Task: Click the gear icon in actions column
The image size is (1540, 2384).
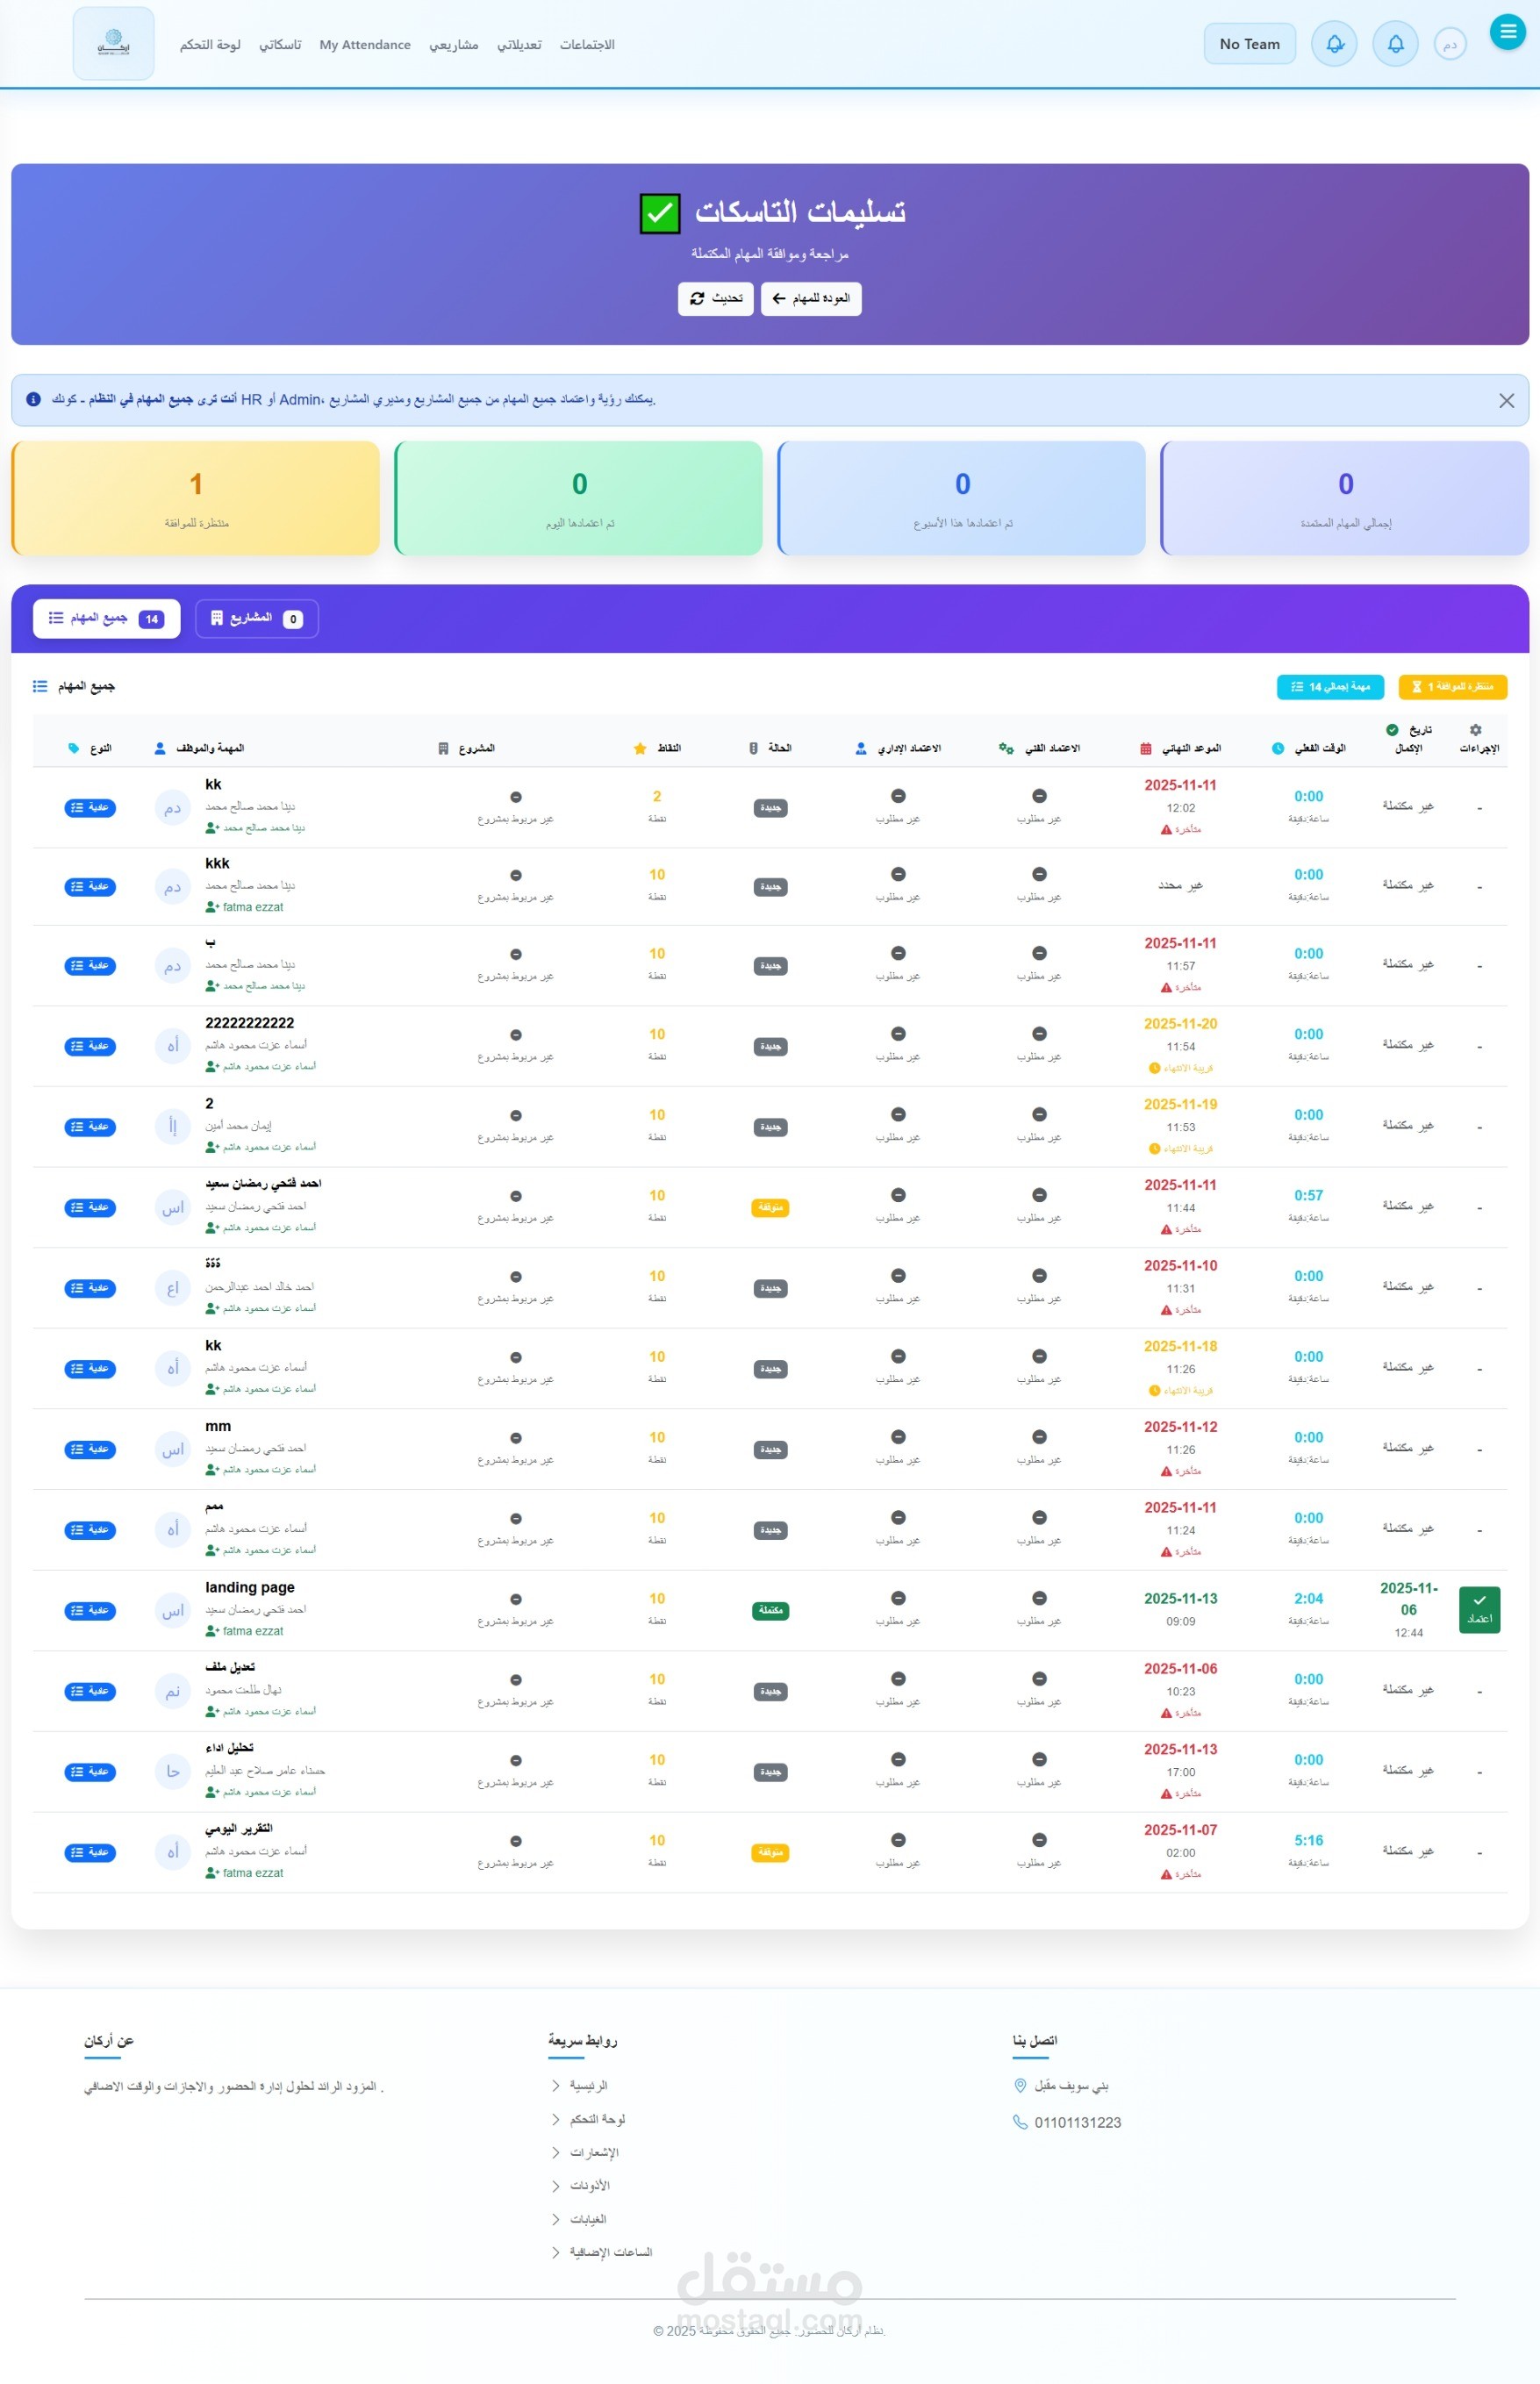Action: tap(1475, 730)
